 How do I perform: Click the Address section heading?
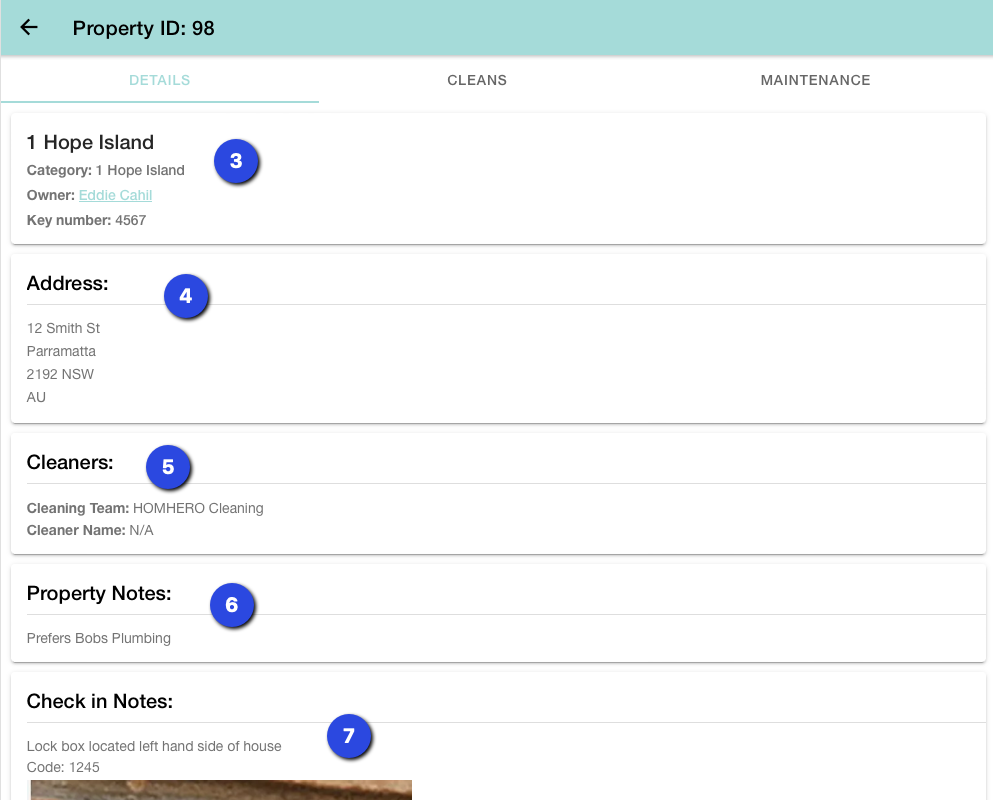click(x=67, y=283)
